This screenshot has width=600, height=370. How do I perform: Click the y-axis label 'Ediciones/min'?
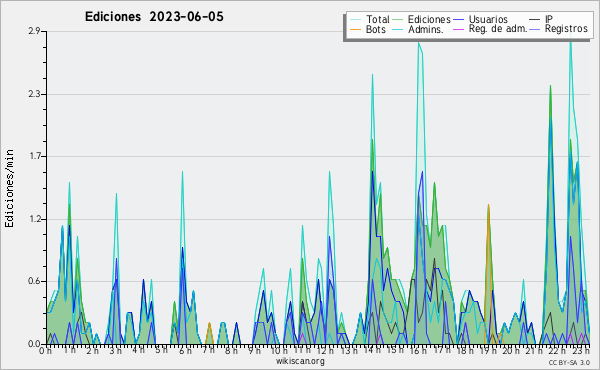[x=9, y=188]
